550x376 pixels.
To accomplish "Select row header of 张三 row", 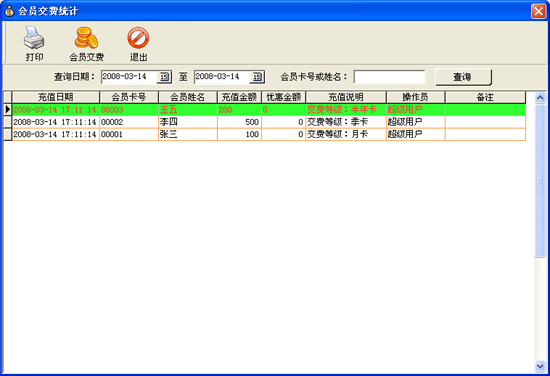I will (7, 134).
